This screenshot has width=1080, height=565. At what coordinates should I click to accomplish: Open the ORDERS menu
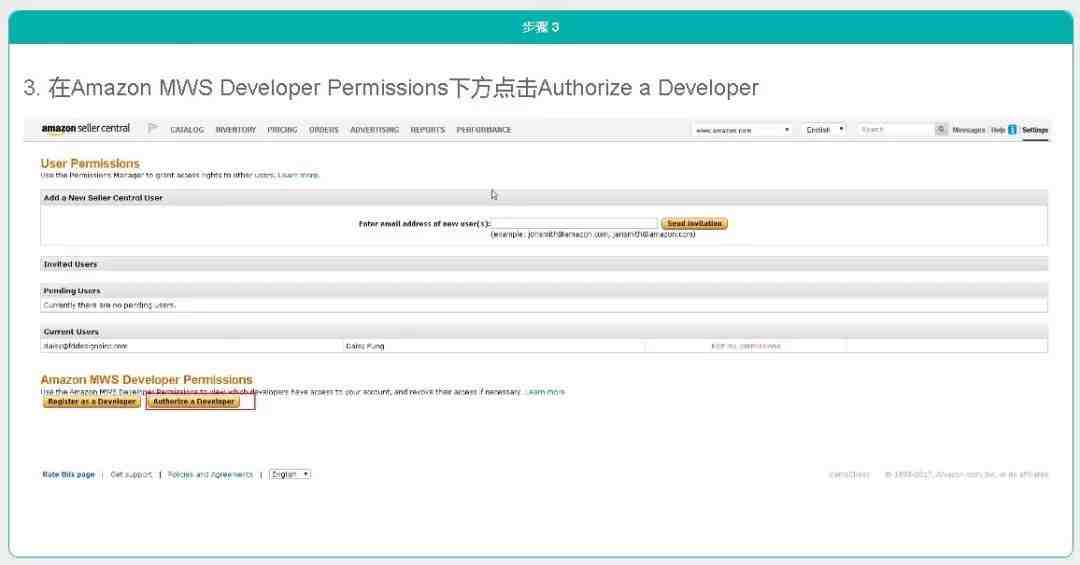324,130
